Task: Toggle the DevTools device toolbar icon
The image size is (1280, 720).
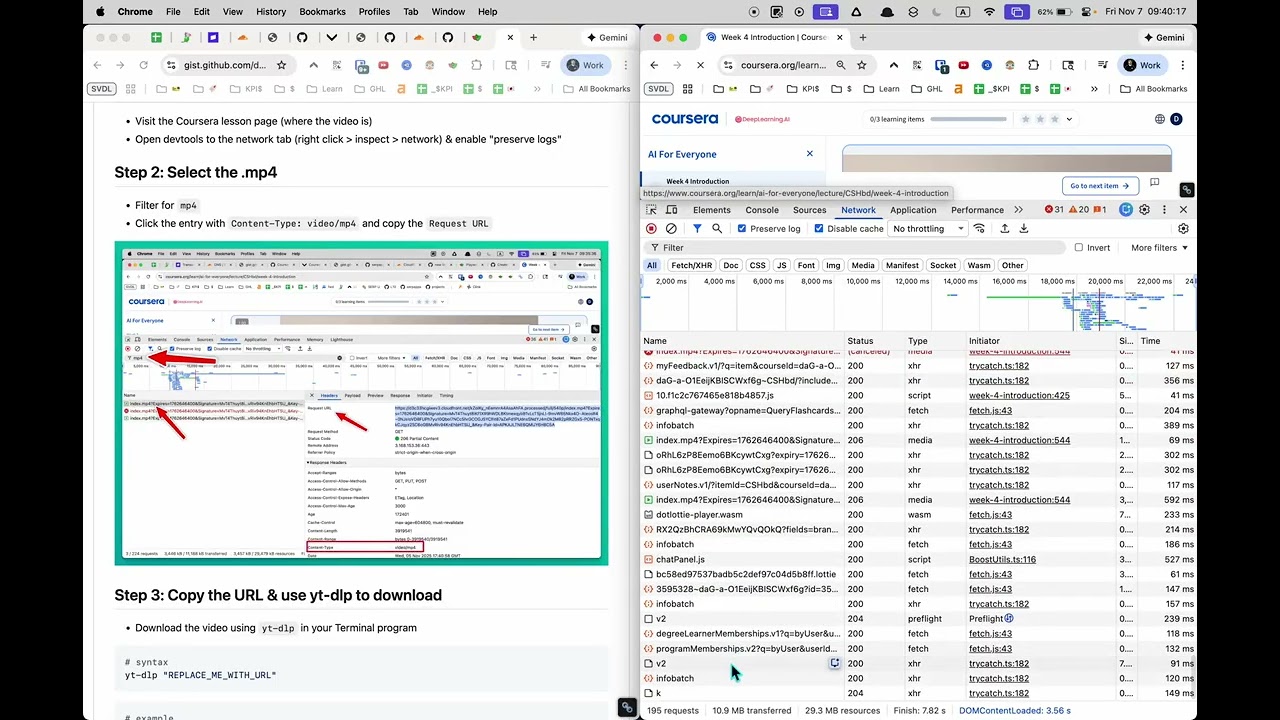Action: click(673, 210)
